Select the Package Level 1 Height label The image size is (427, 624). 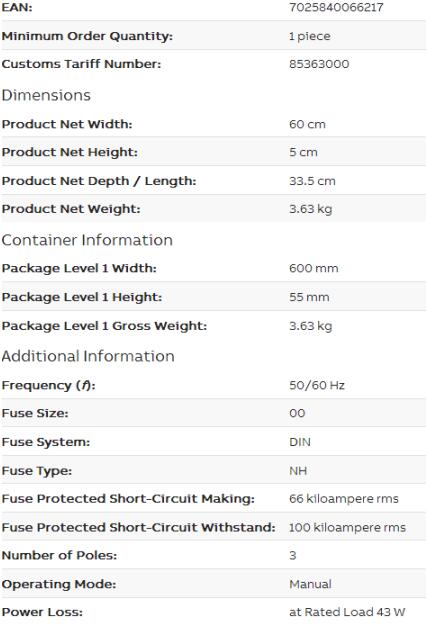(x=82, y=297)
